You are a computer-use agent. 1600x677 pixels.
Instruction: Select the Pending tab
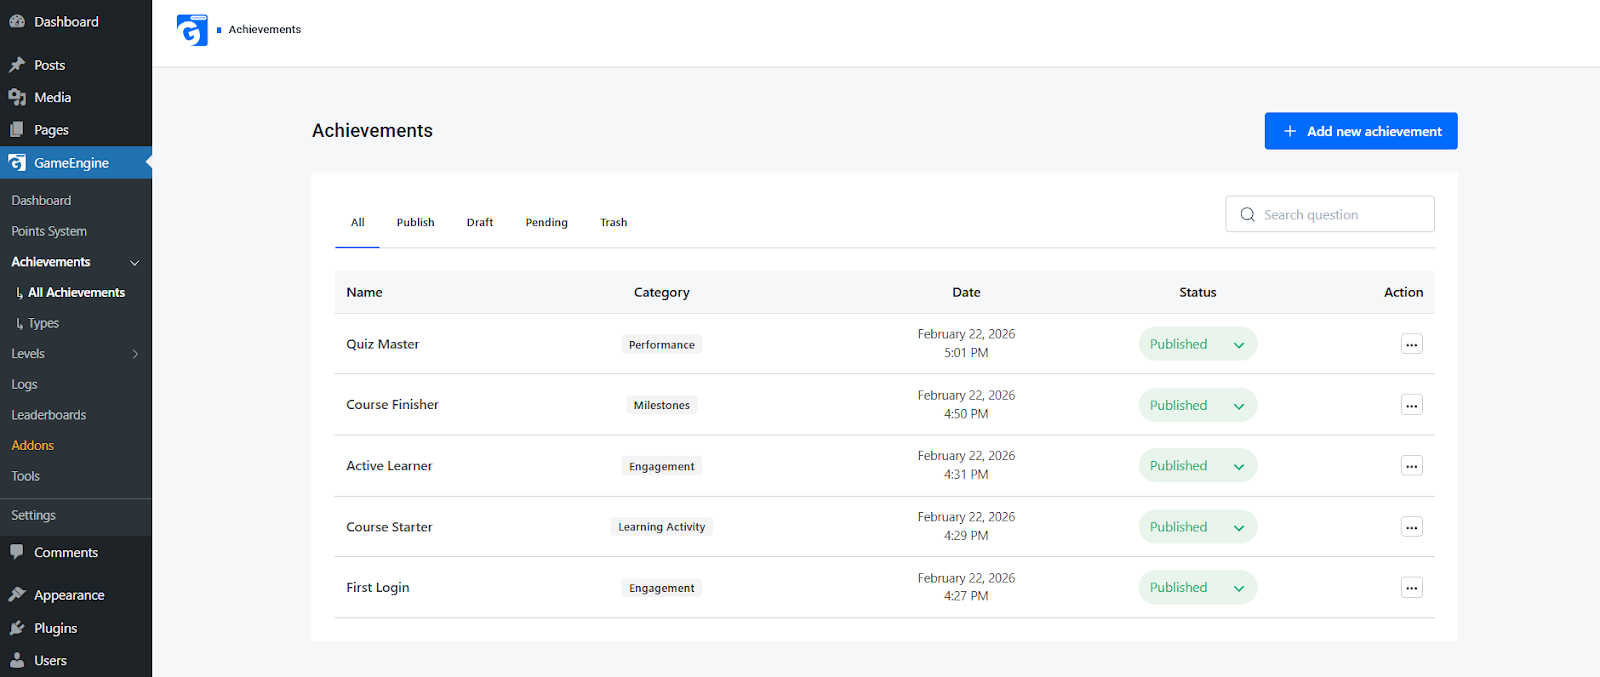tap(546, 222)
